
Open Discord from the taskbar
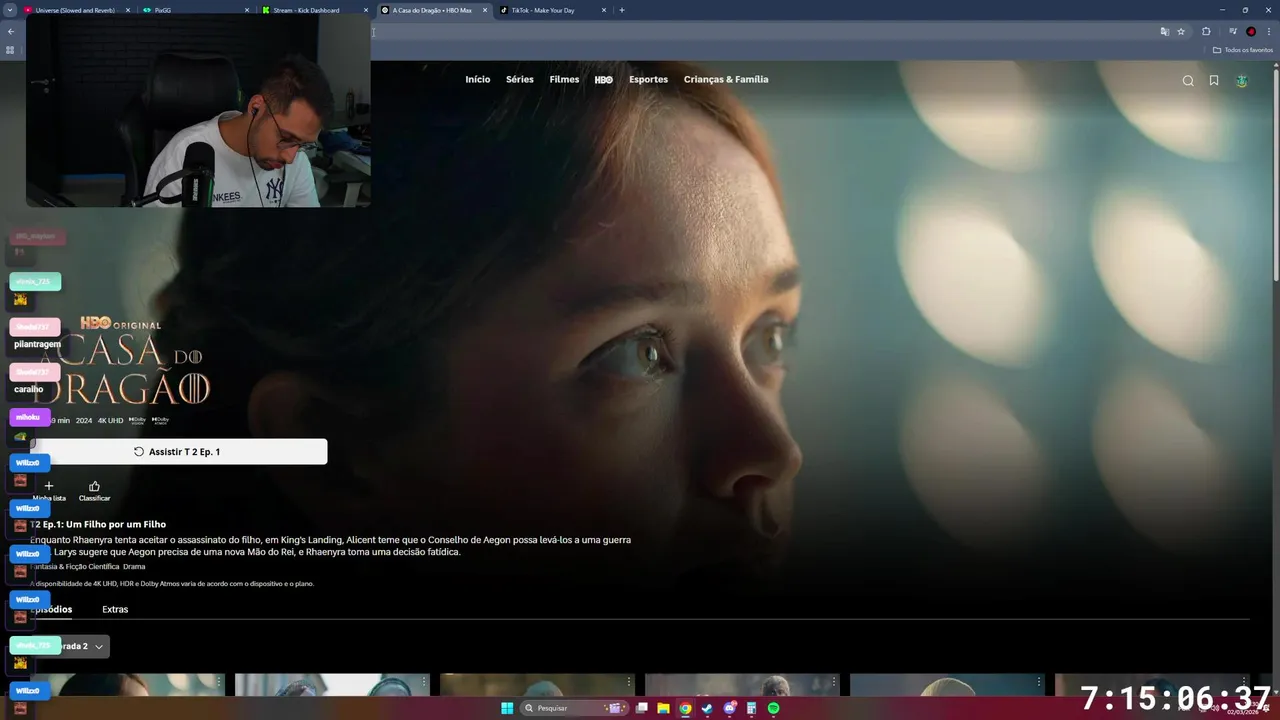(729, 708)
